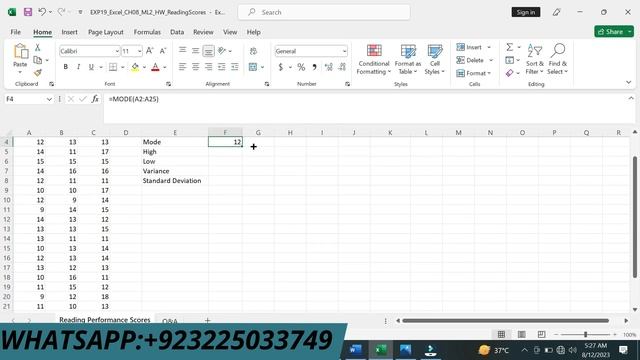Click in the Search box
Viewport: 640px width, 360px height.
point(324,12)
